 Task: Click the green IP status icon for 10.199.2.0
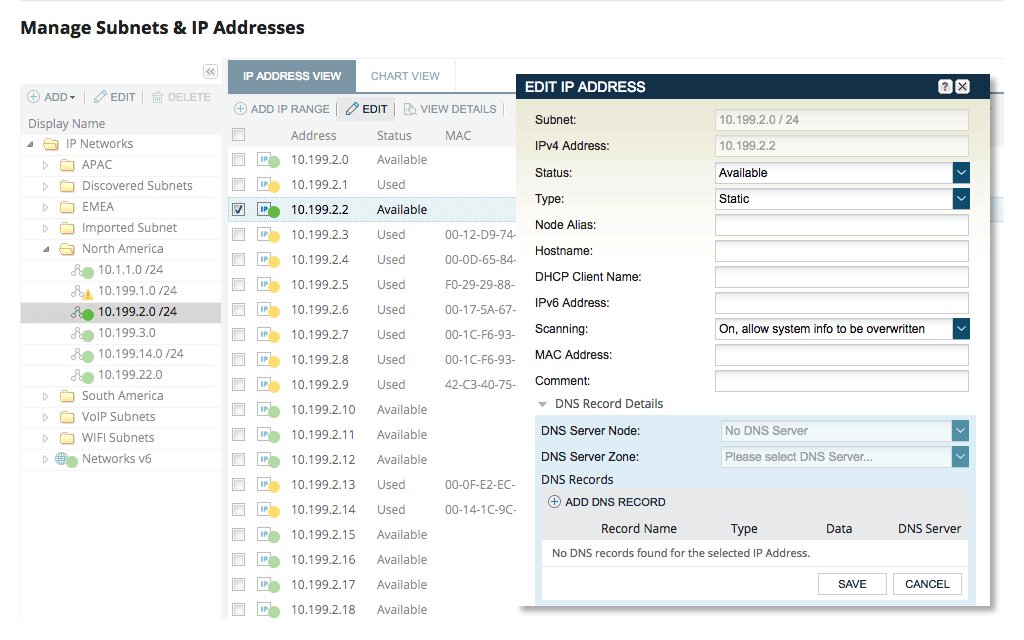point(266,159)
